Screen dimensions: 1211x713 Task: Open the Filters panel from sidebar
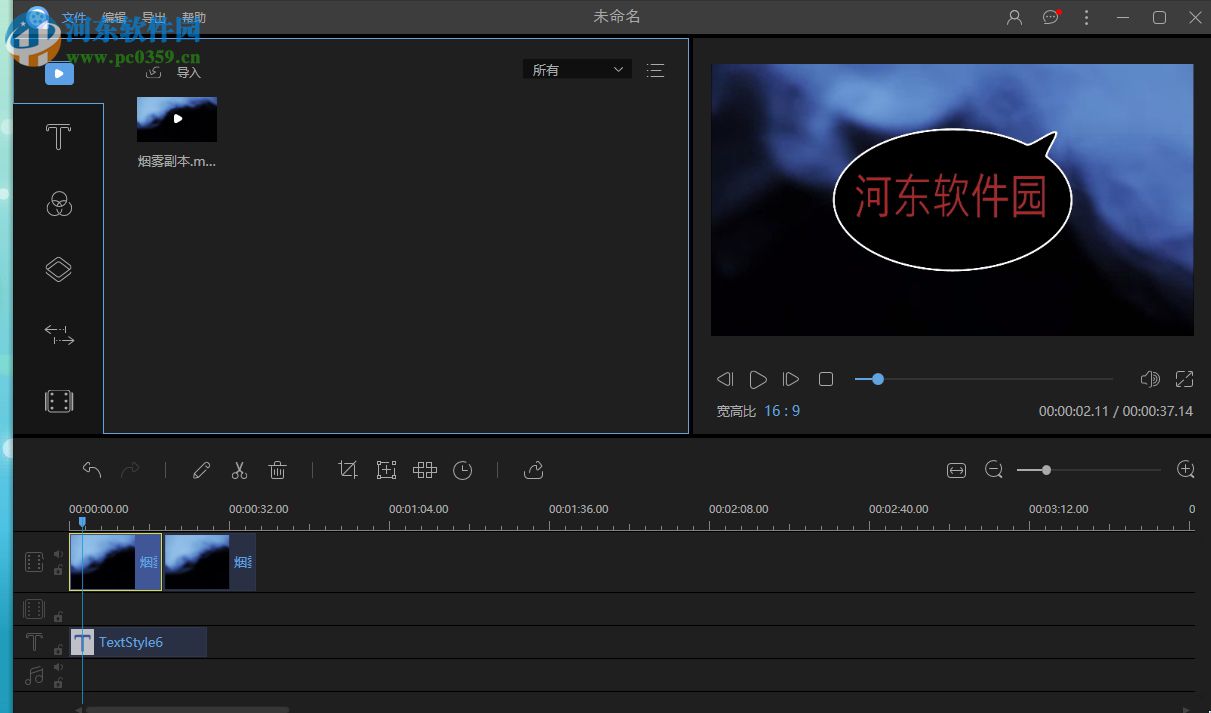pyautogui.click(x=58, y=204)
